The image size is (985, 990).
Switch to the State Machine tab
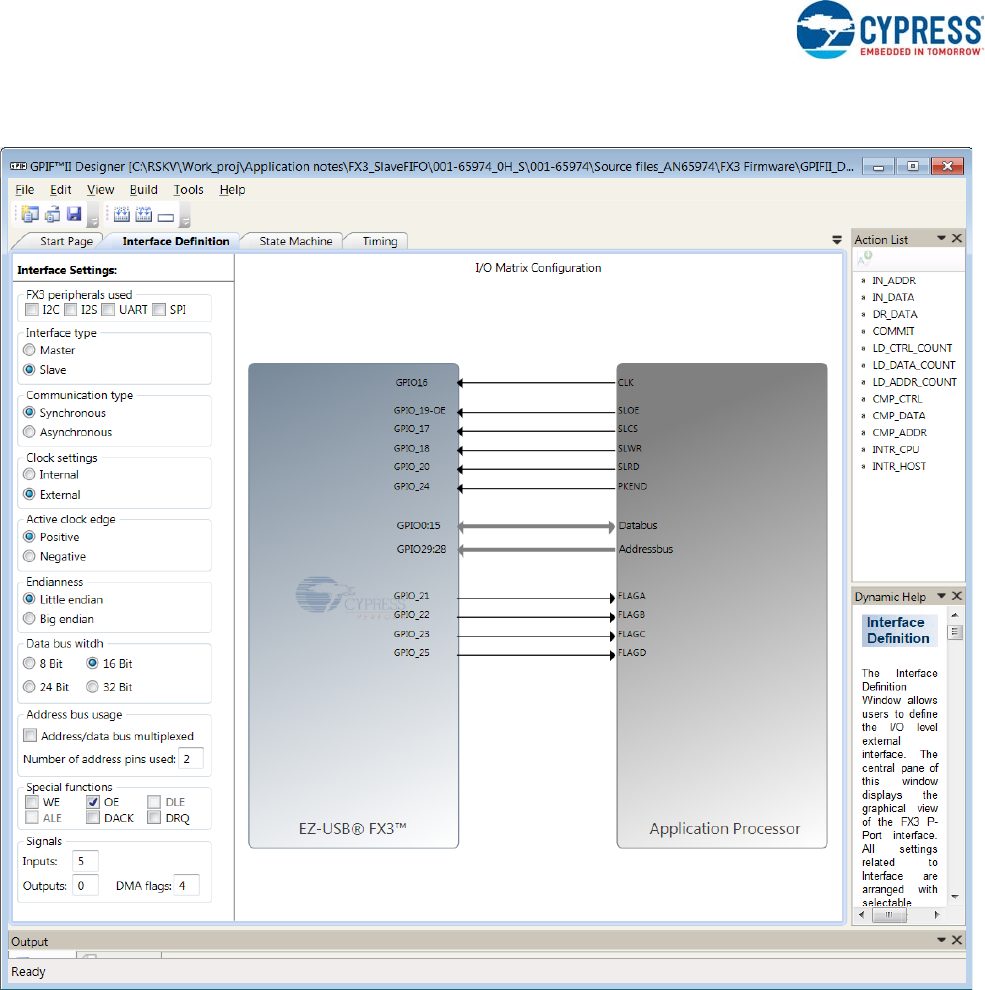click(296, 241)
